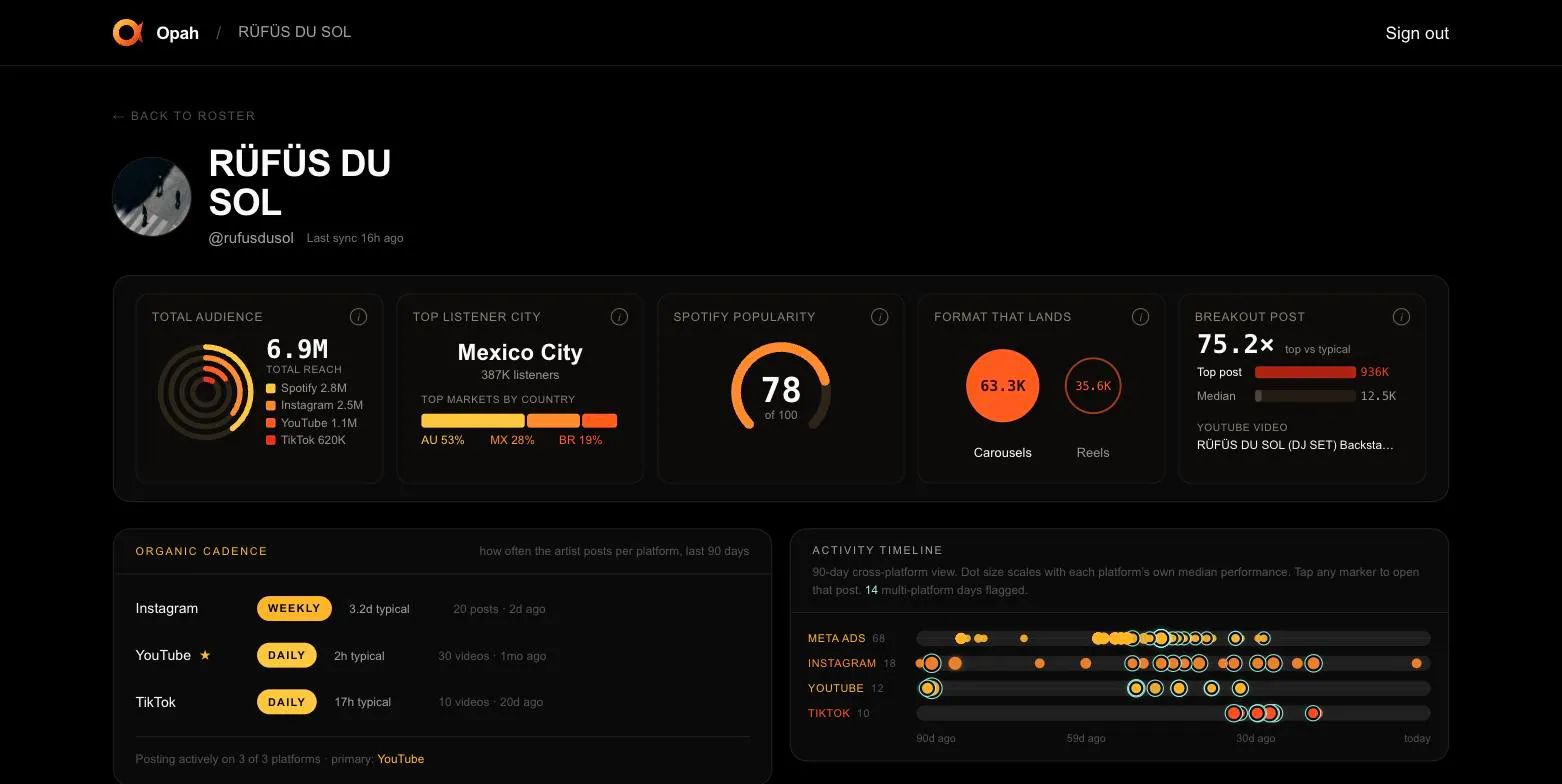This screenshot has height=784, width=1562.
Task: Select the YOUTUBE timeline row label
Action: point(836,688)
